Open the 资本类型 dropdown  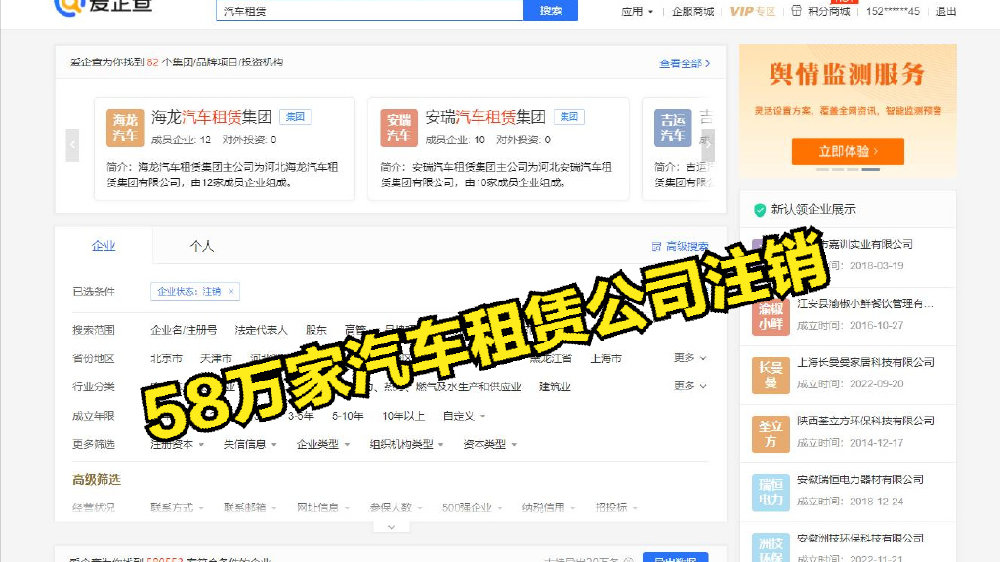coord(490,444)
